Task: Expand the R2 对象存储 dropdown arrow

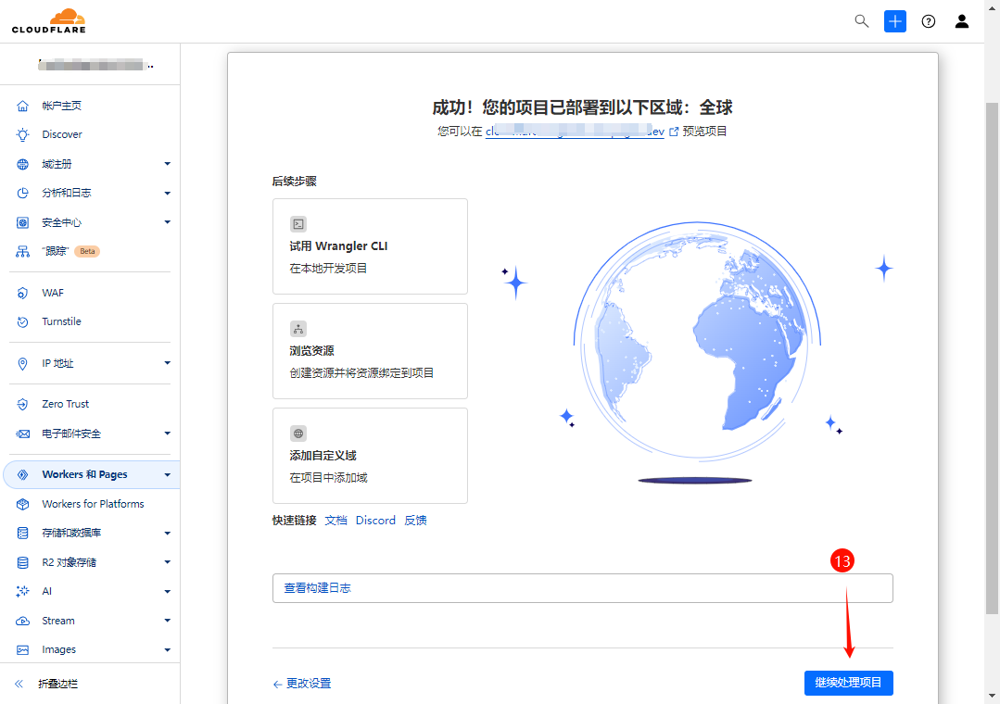Action: click(x=167, y=562)
